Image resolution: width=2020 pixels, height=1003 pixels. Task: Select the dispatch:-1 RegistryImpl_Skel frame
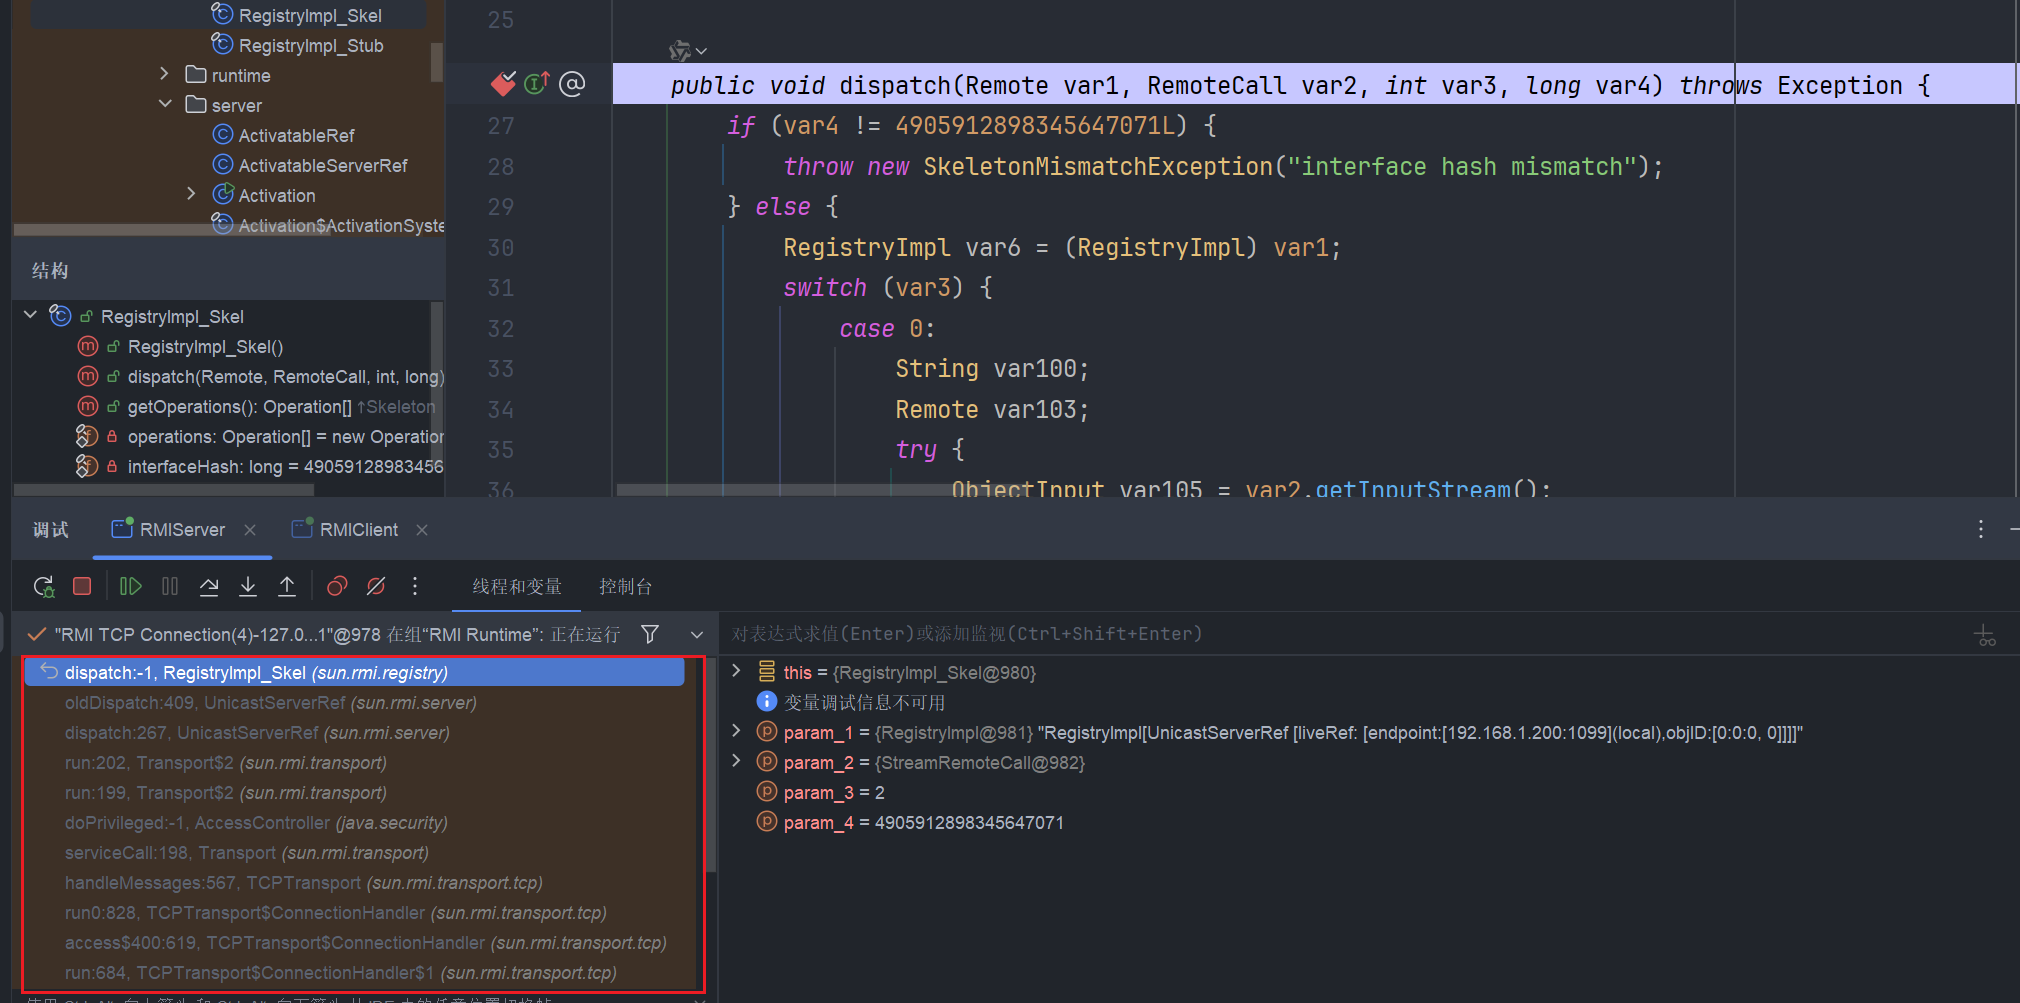(355, 673)
